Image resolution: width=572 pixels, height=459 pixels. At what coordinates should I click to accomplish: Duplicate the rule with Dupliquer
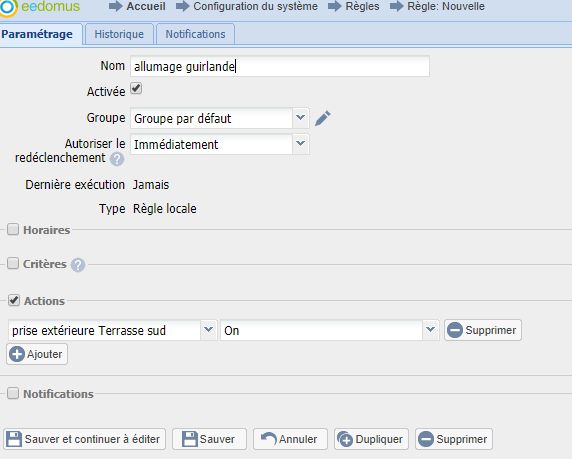pyautogui.click(x=371, y=439)
